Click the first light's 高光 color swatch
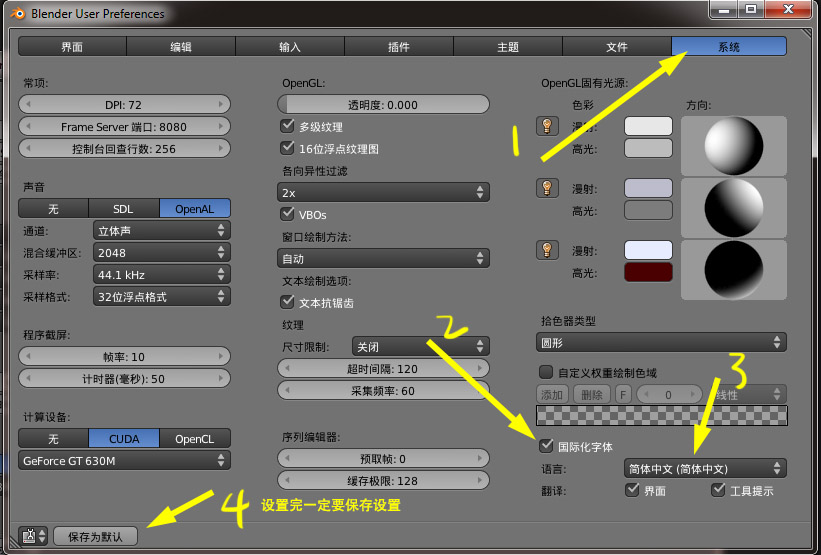Viewport: 821px width, 555px height. pyautogui.click(x=648, y=148)
